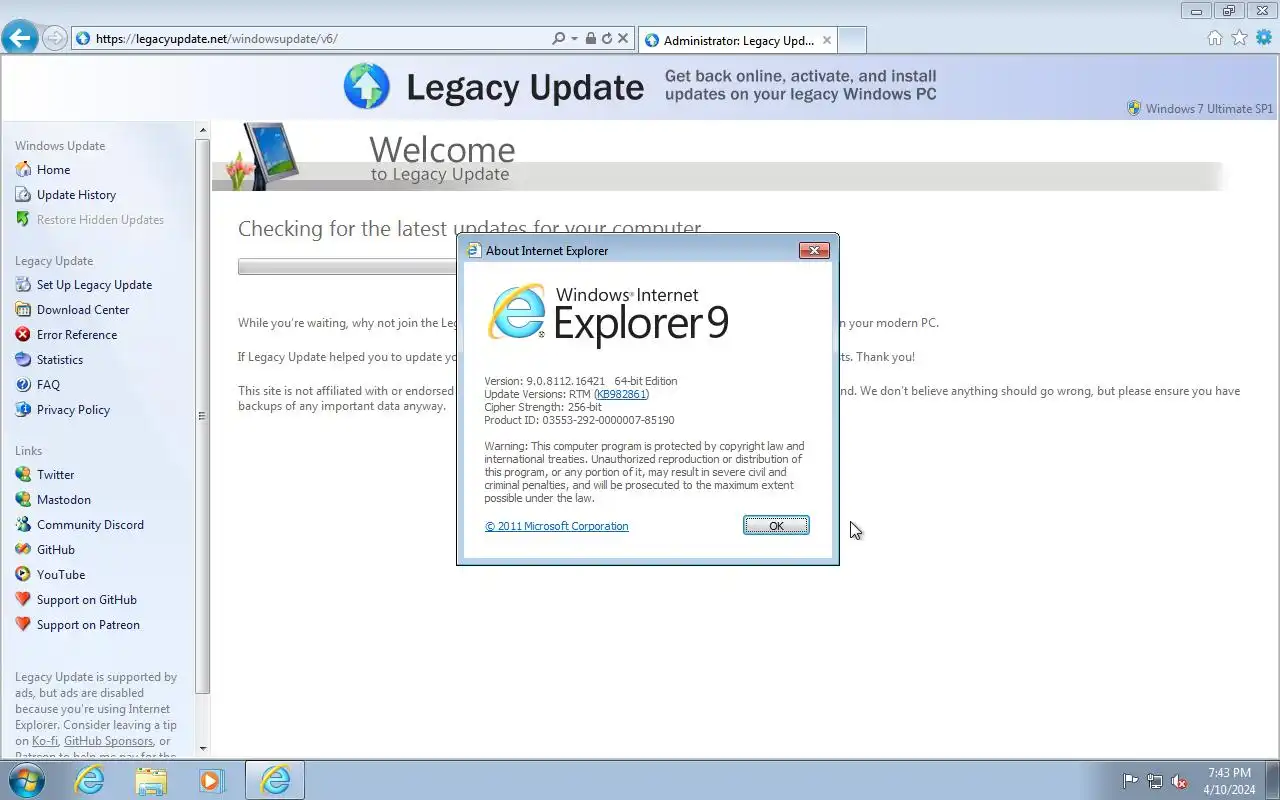The width and height of the screenshot is (1280, 800).
Task: Click the IE icon in dialog title bar
Action: pyautogui.click(x=475, y=251)
